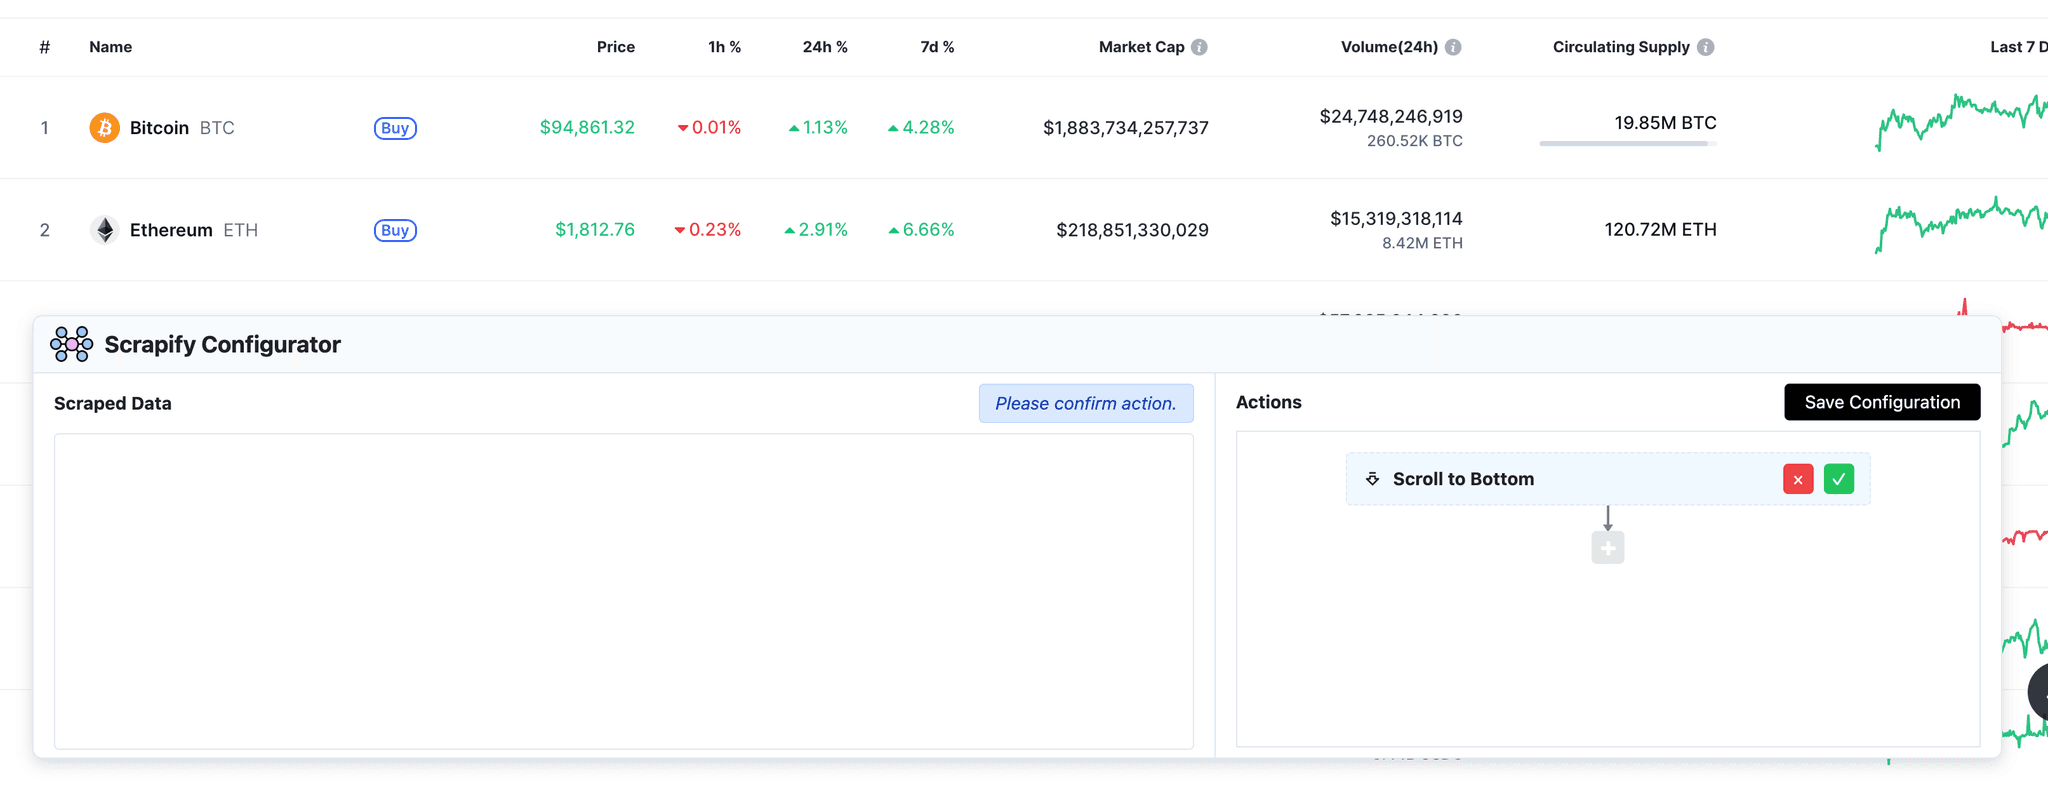Click Save Configuration
This screenshot has height=785, width=2048.
[1882, 402]
